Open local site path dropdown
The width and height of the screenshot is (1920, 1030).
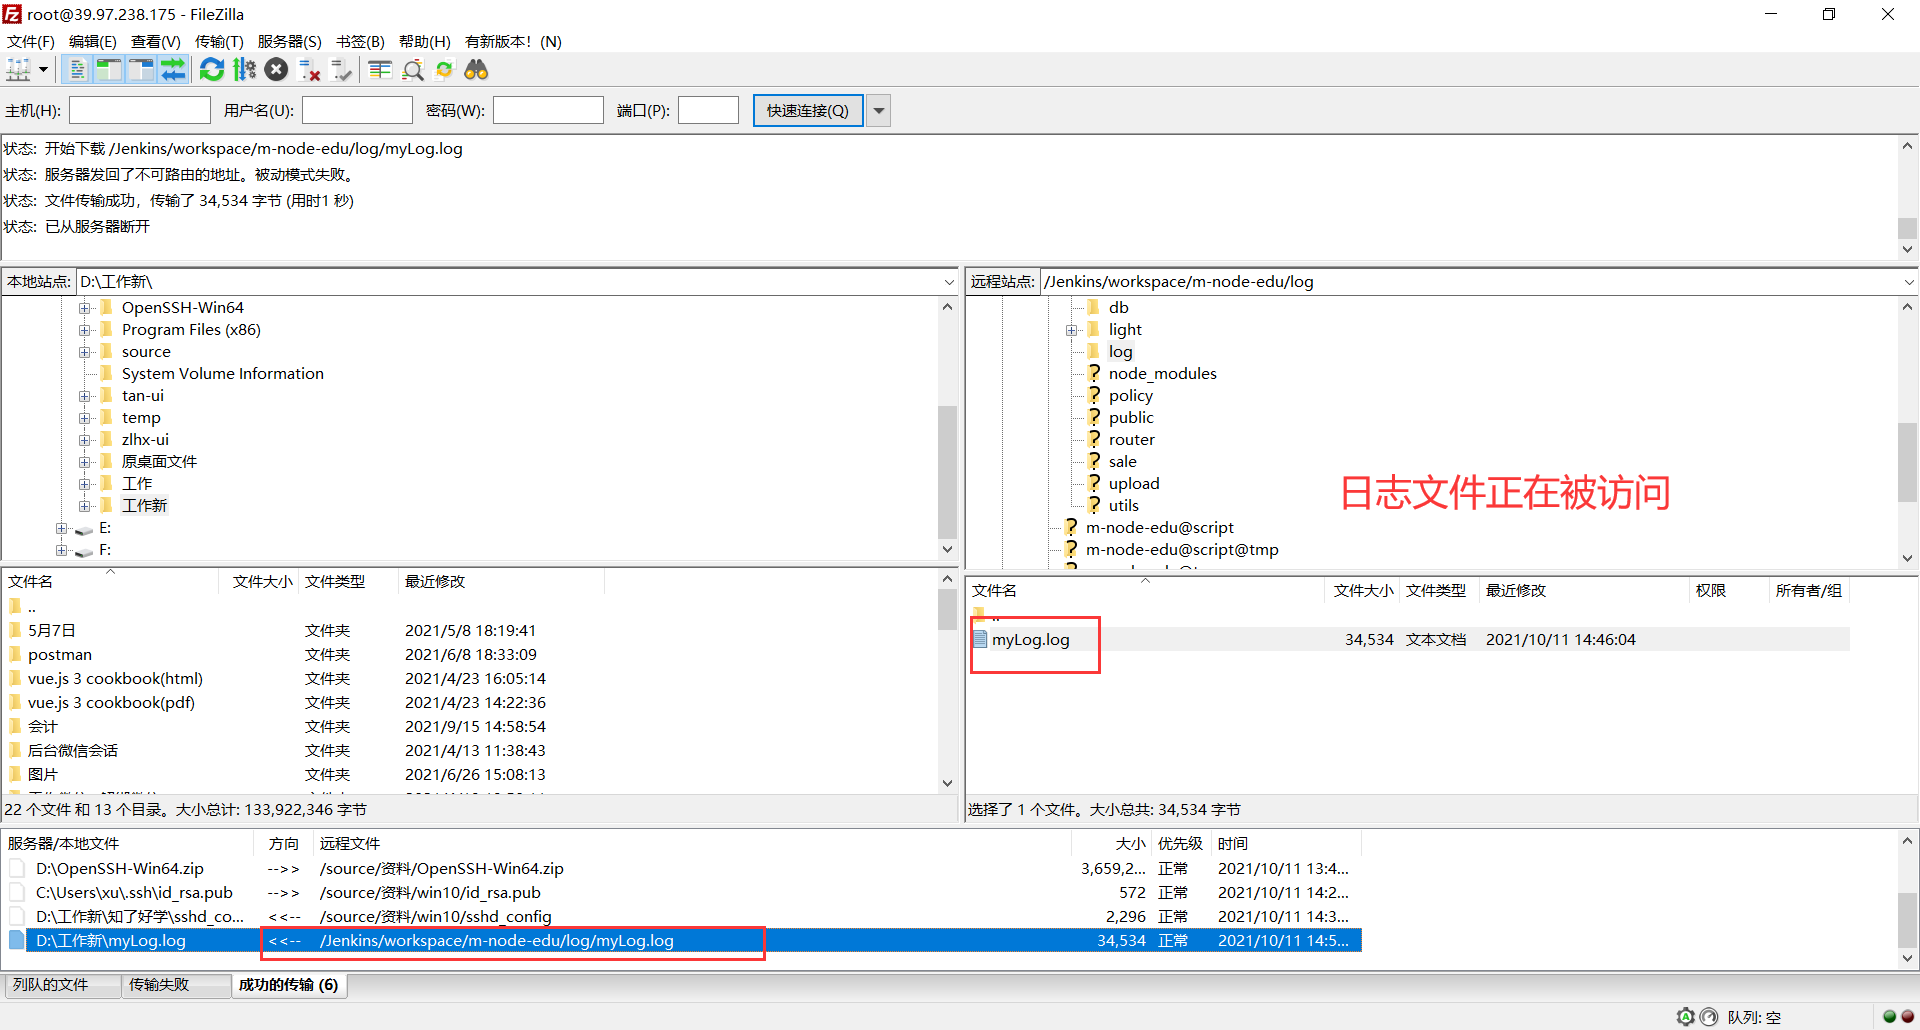pos(948,282)
